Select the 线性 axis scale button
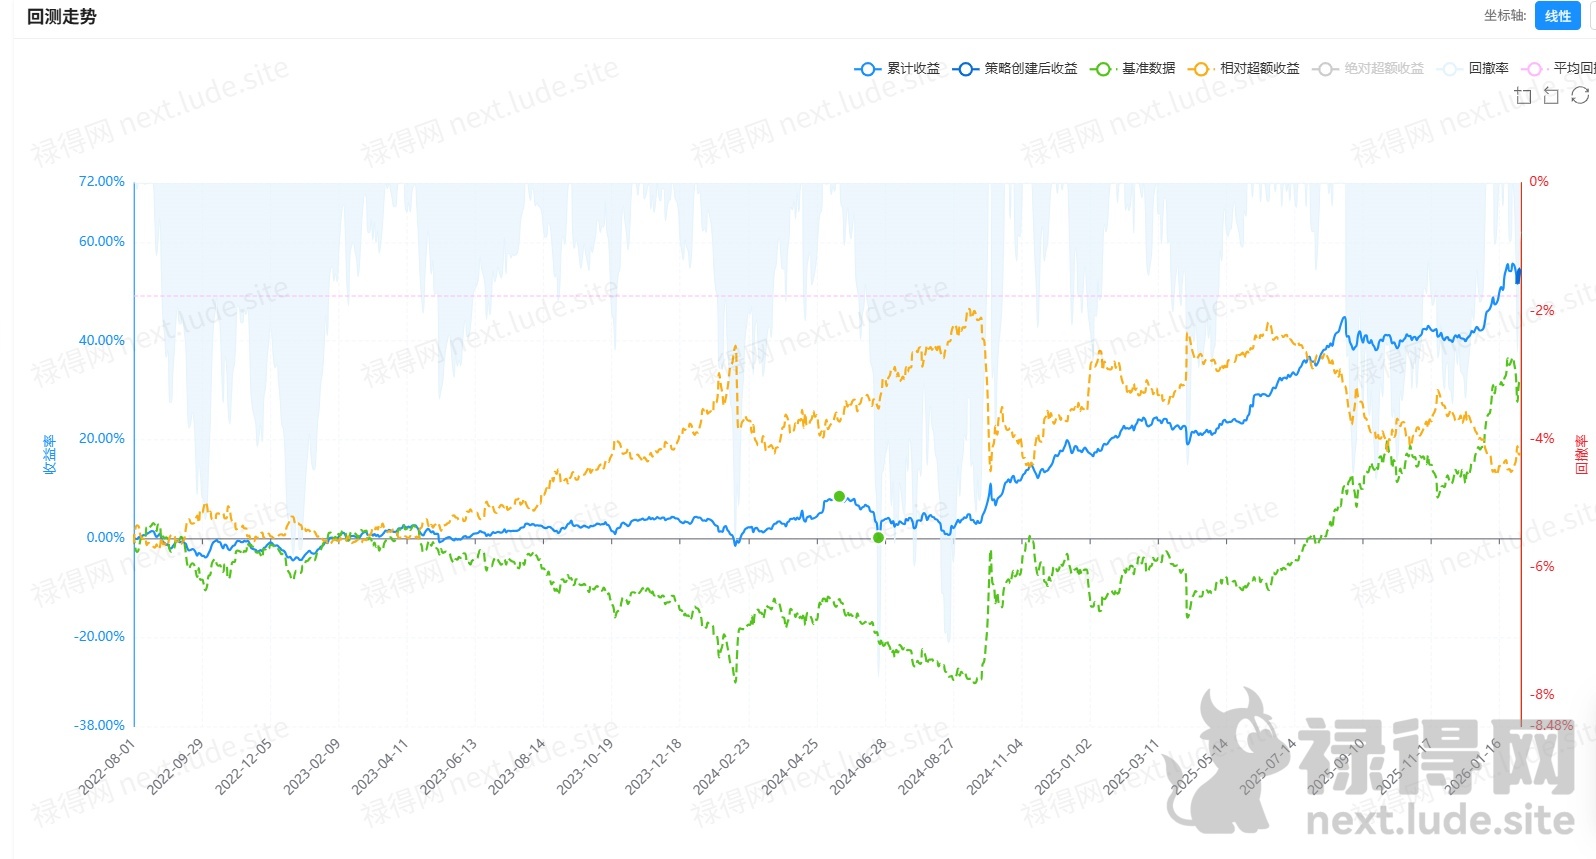 tap(1557, 16)
